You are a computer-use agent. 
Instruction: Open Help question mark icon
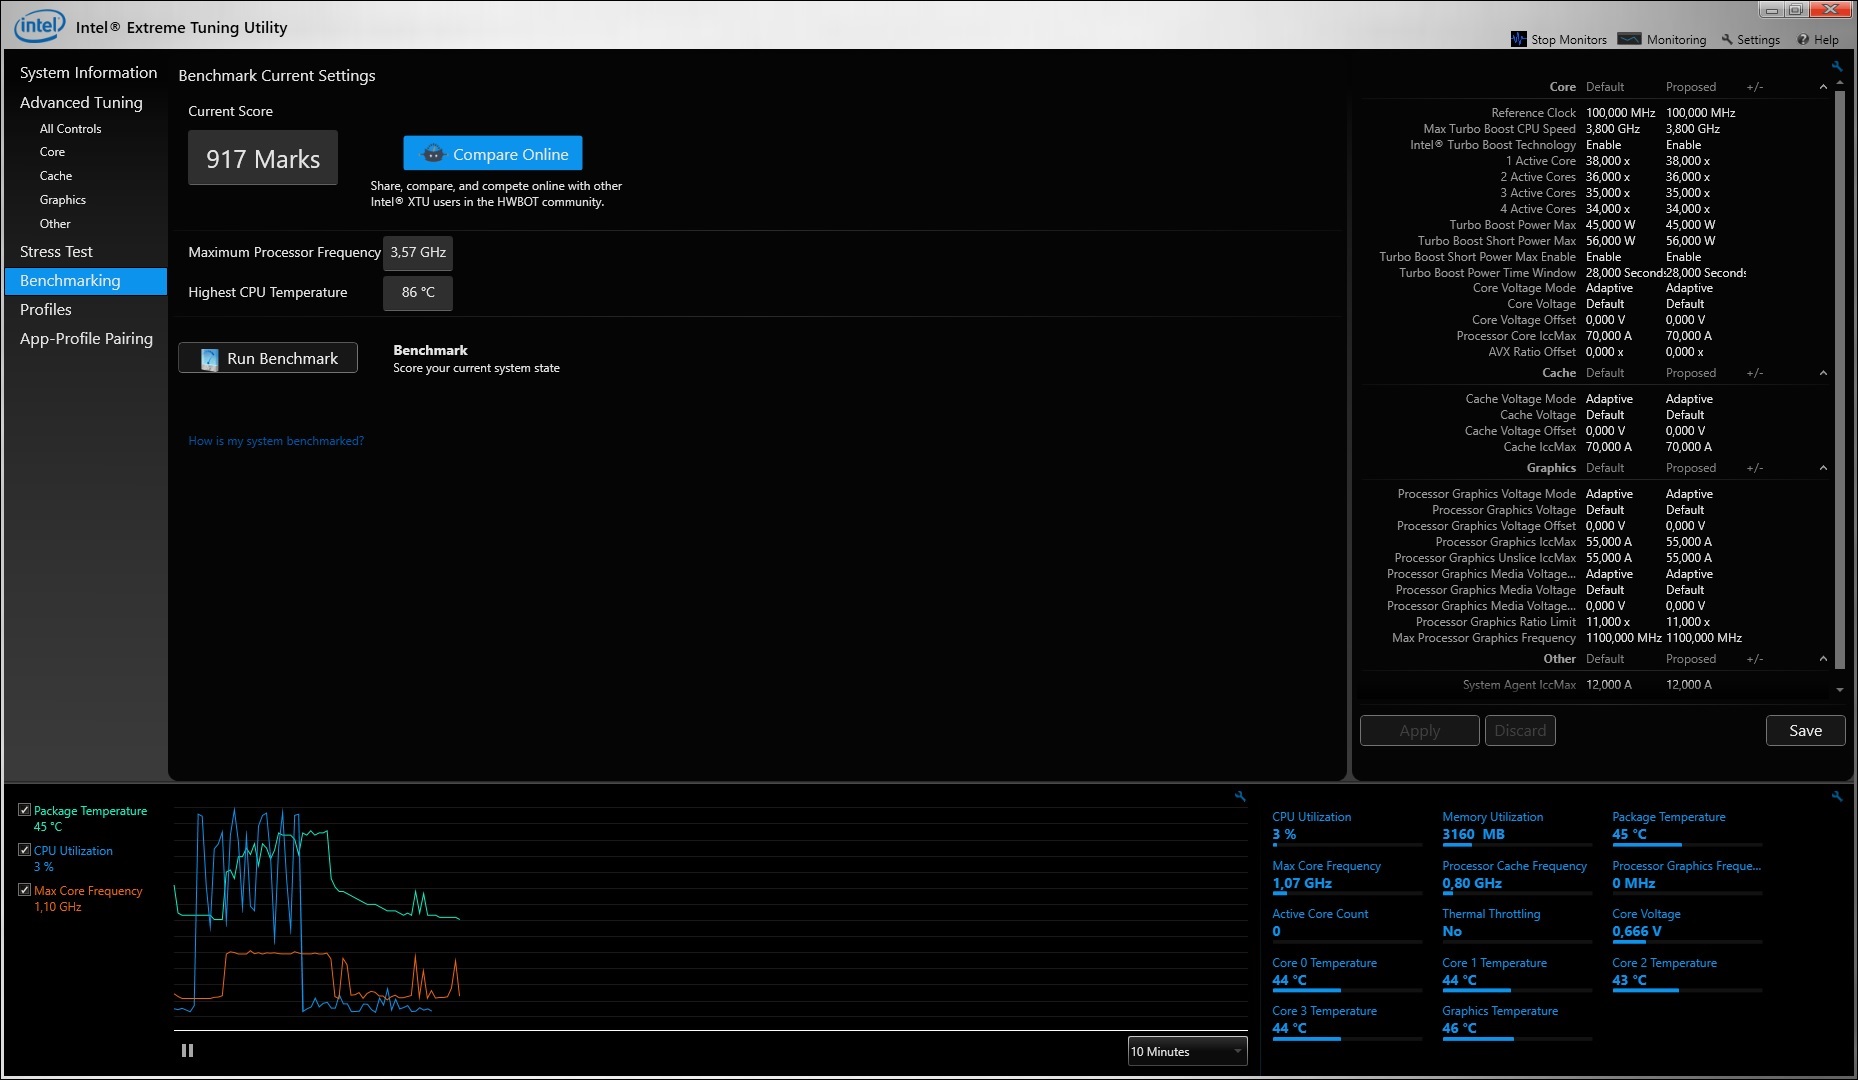tap(1803, 40)
